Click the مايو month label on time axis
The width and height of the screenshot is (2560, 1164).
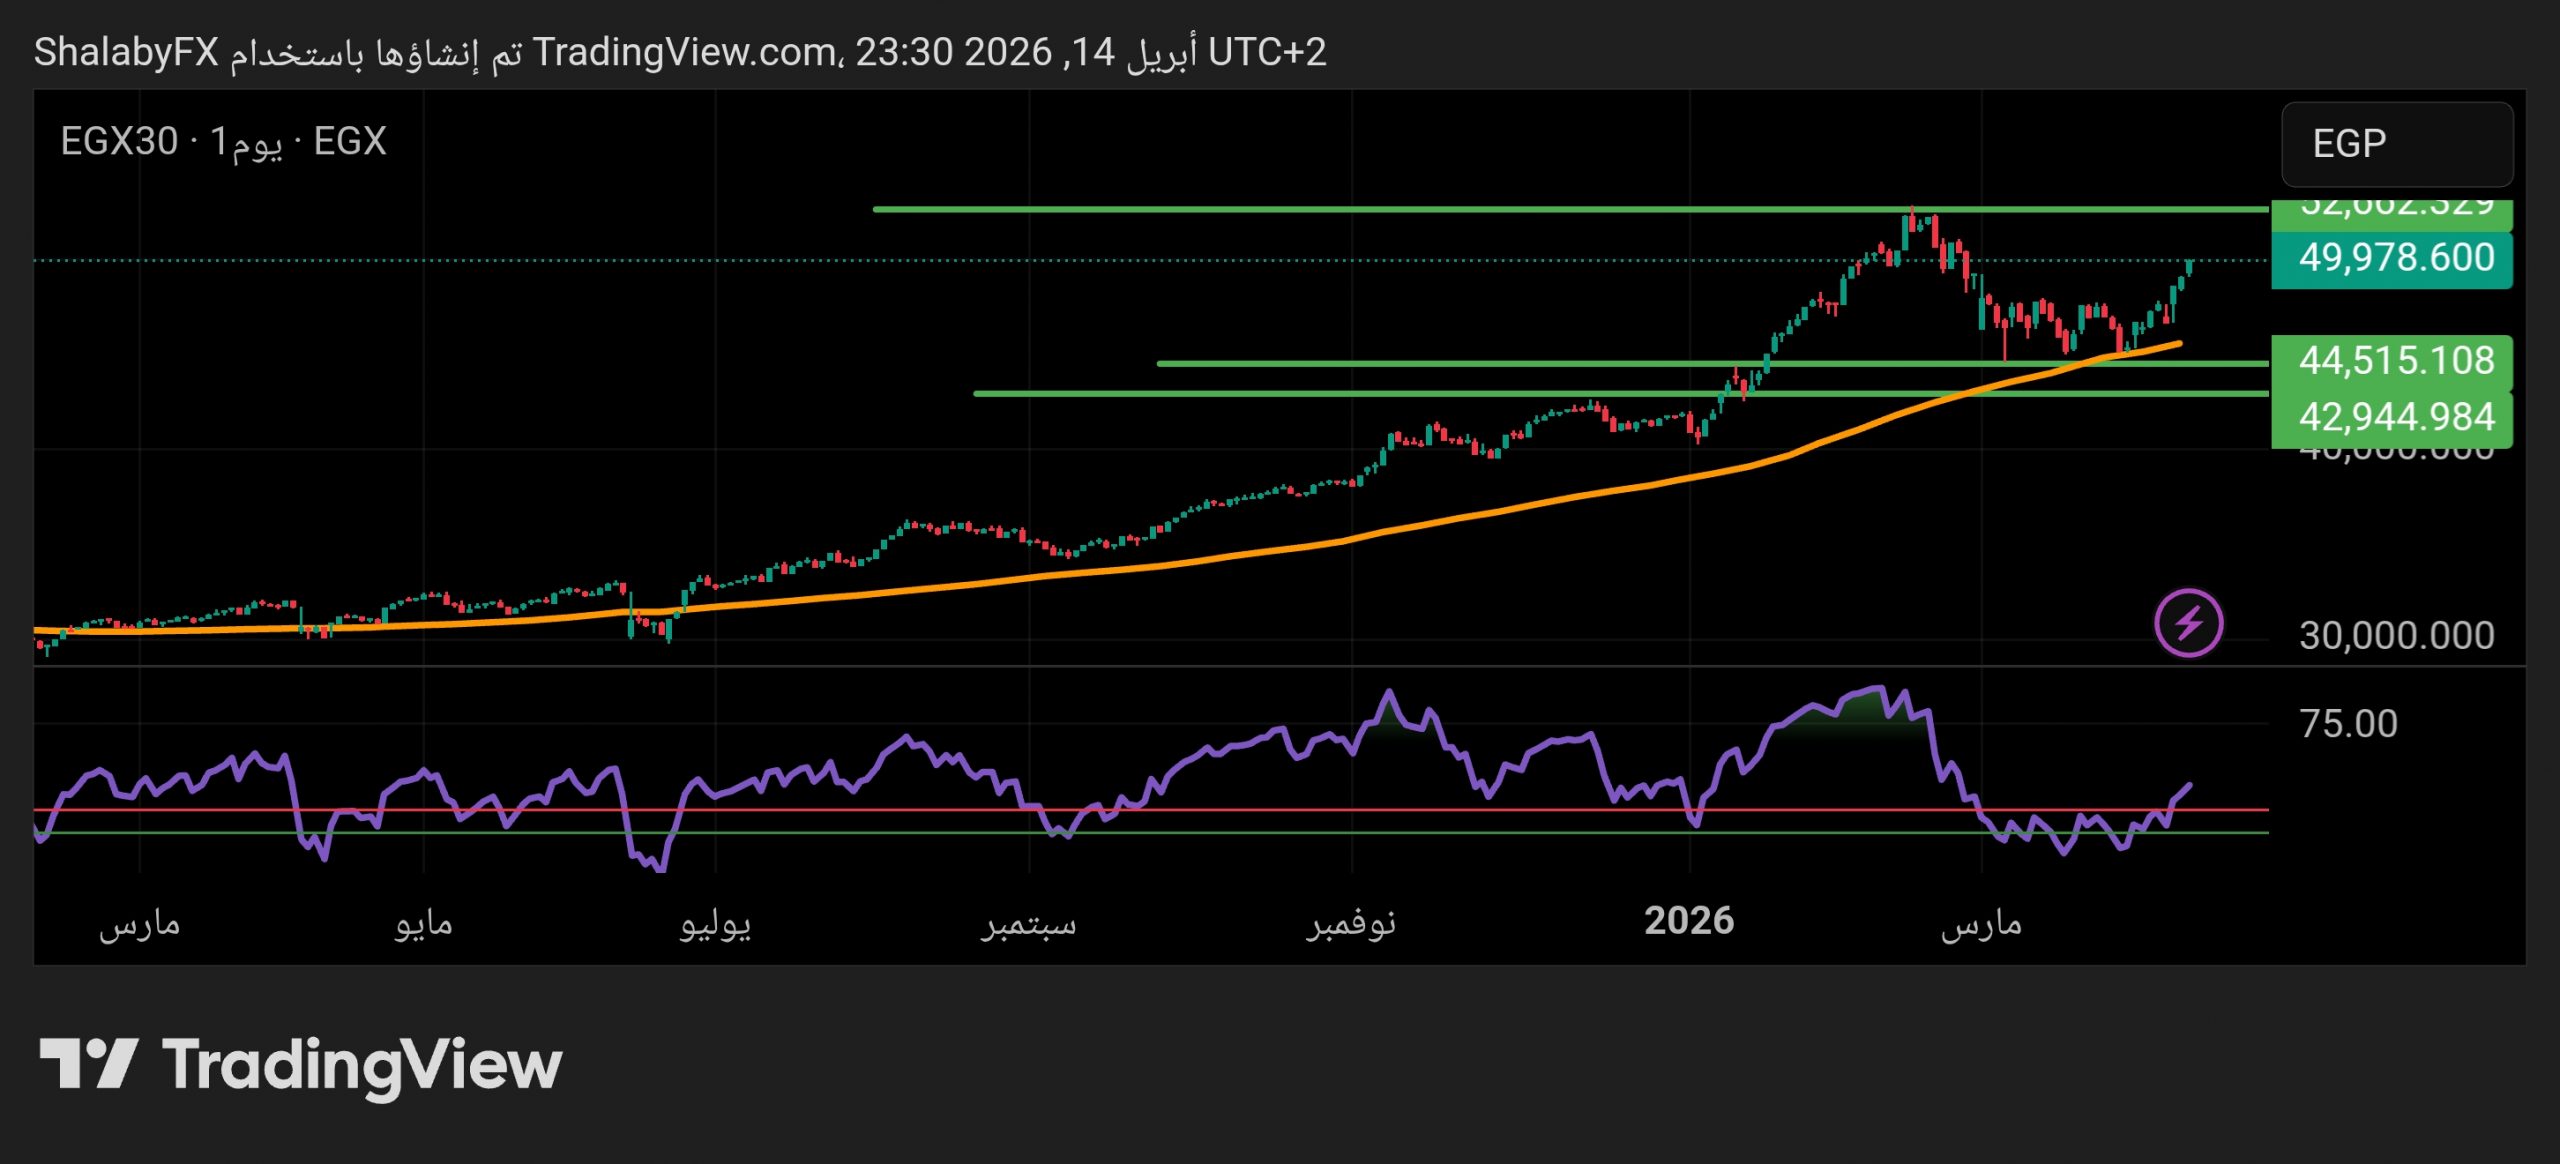point(423,923)
